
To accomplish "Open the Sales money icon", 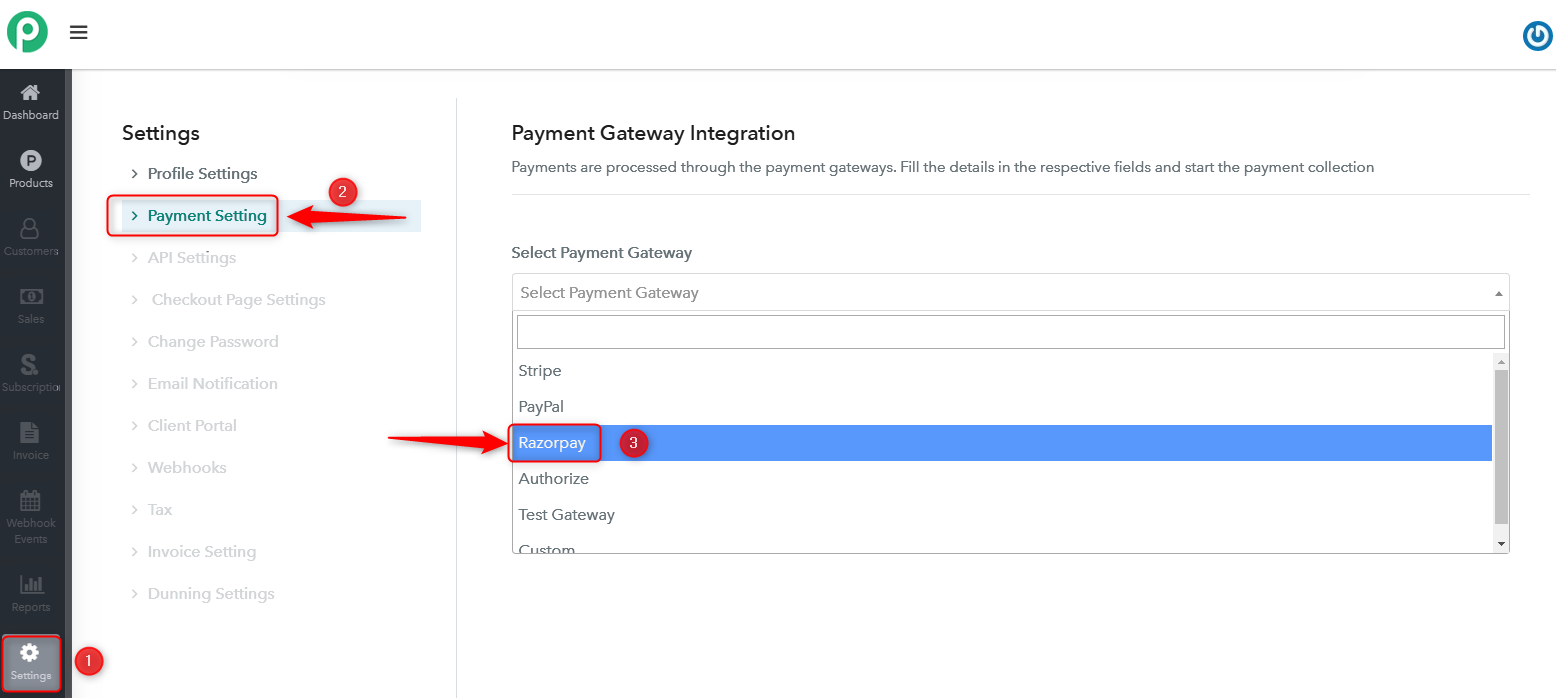I will (x=31, y=297).
